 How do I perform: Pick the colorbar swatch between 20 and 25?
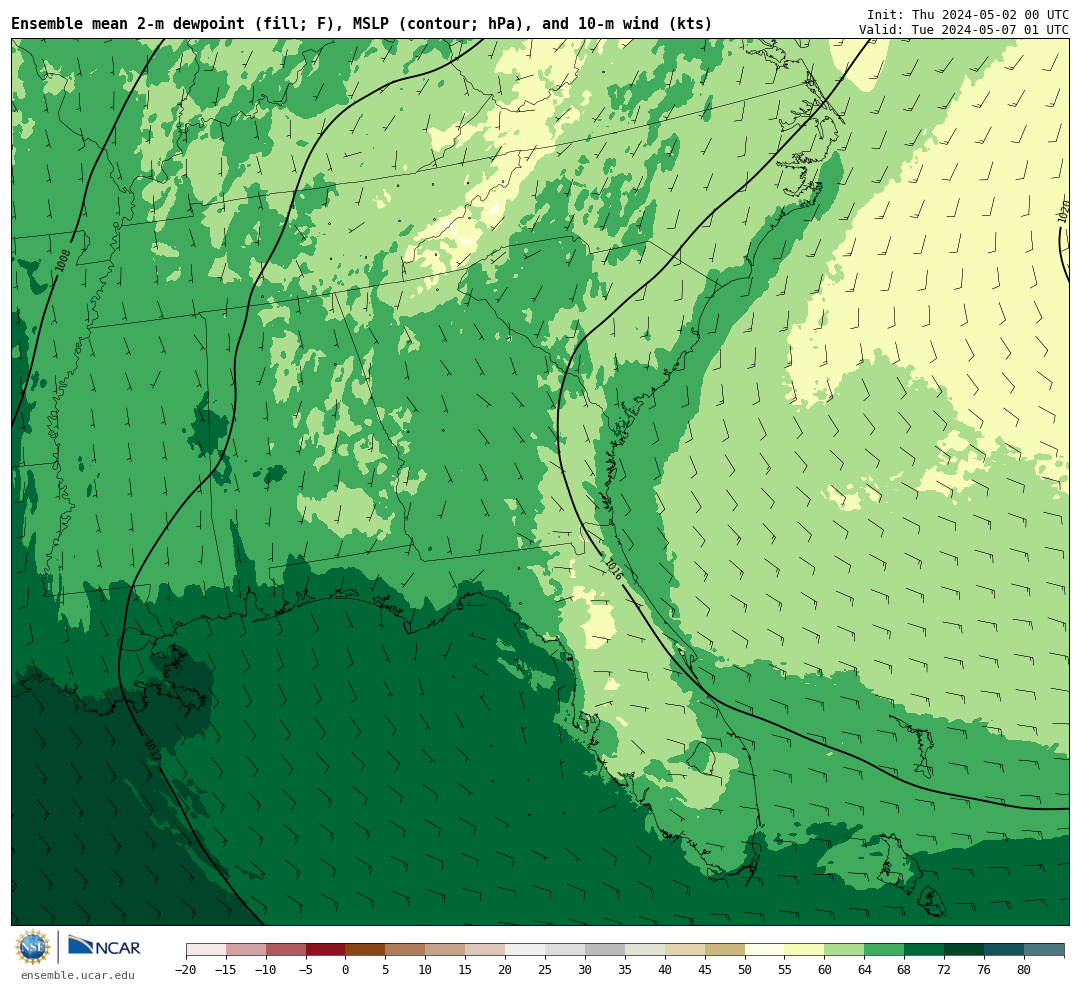(526, 950)
